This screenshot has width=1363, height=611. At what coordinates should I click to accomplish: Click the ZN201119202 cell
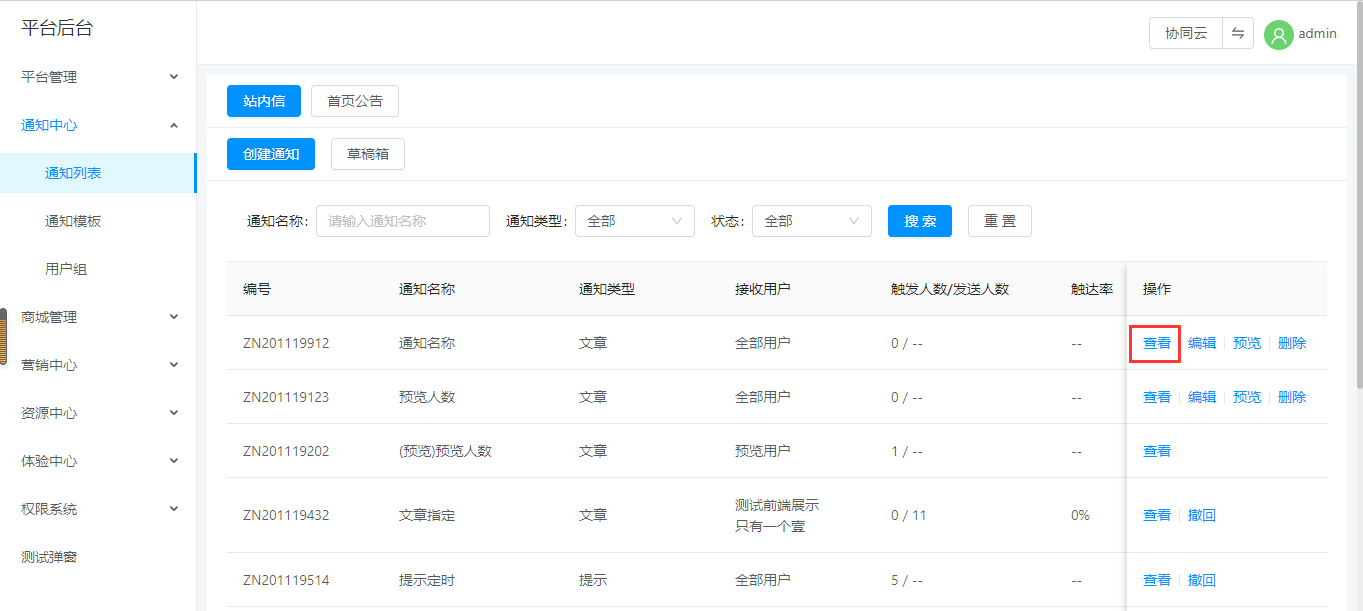pos(286,451)
